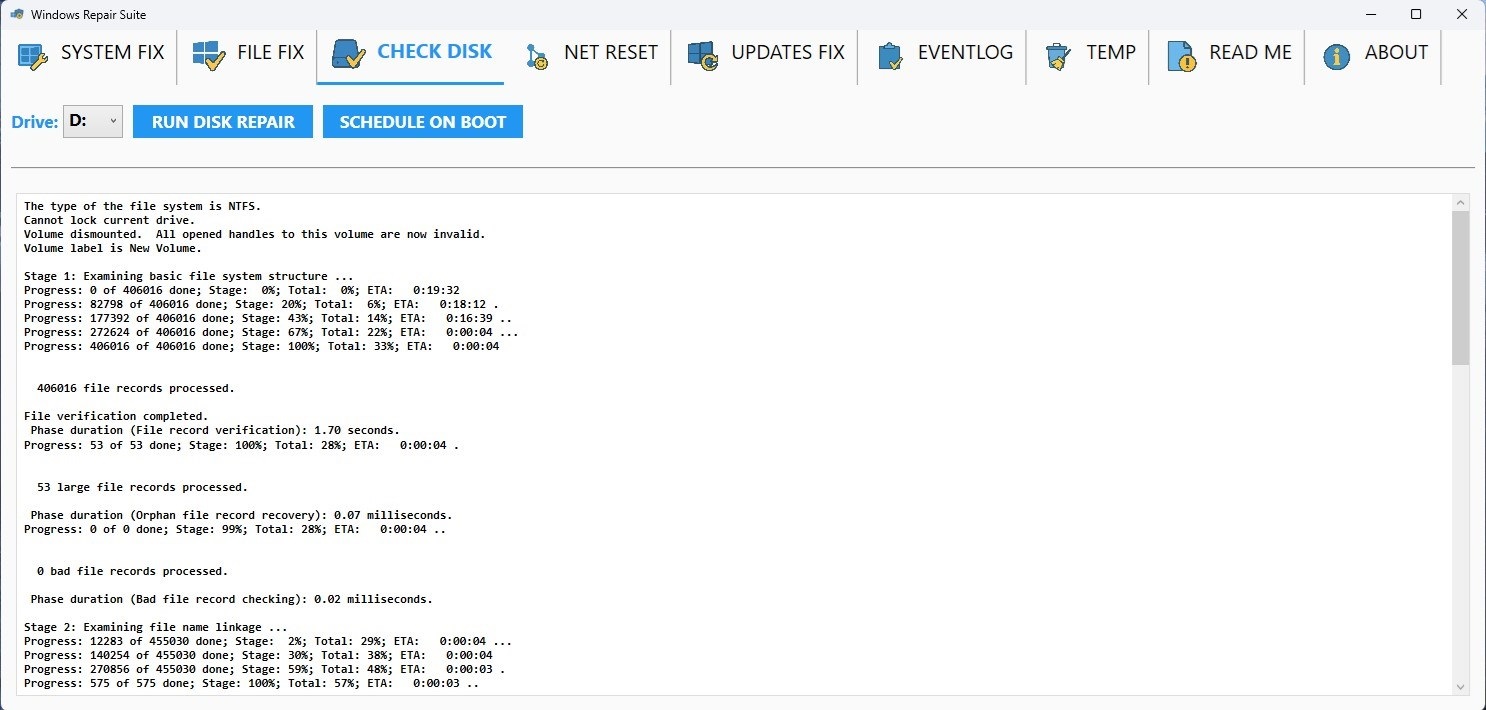
Task: Click the Read Me document icon
Action: [1181, 55]
